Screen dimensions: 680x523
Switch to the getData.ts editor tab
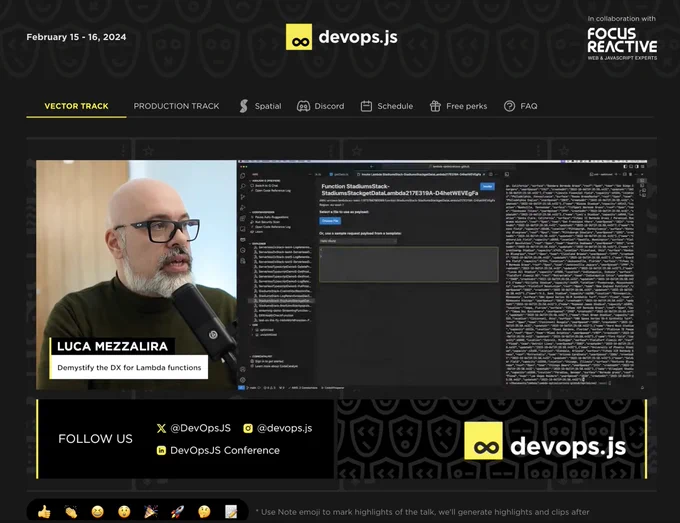[339, 174]
